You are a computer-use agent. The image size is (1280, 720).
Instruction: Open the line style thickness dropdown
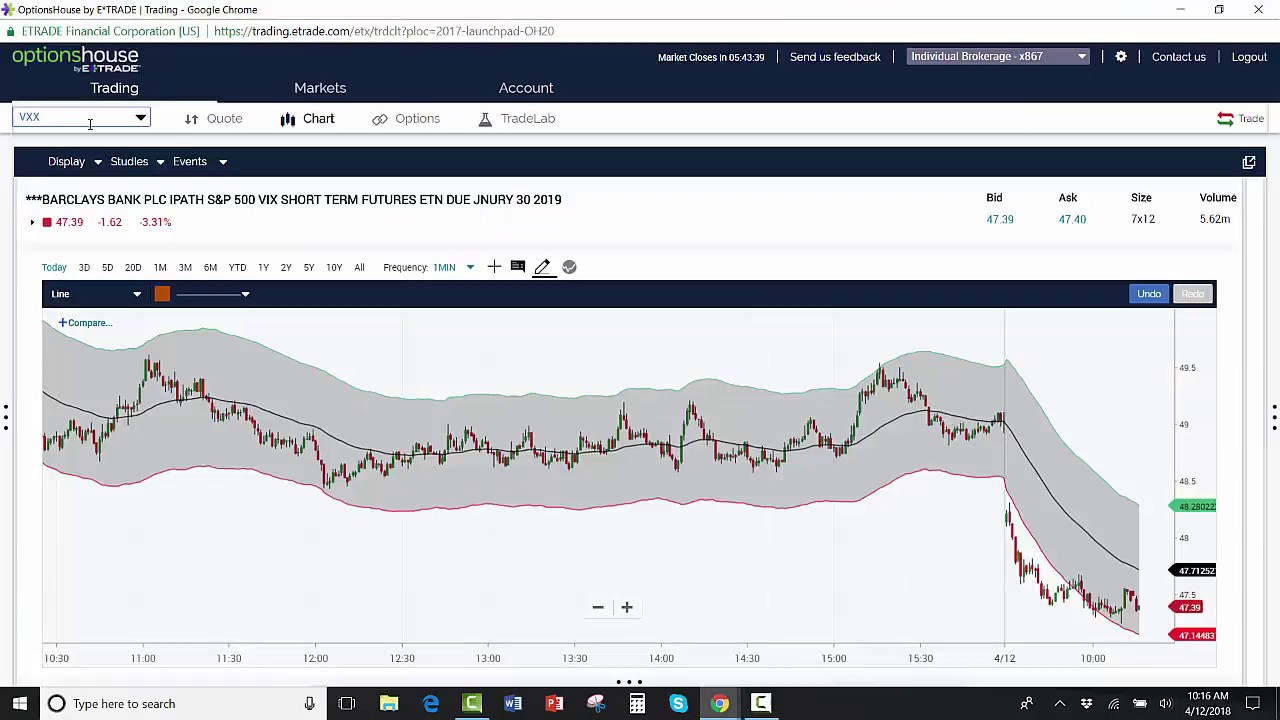coord(215,294)
